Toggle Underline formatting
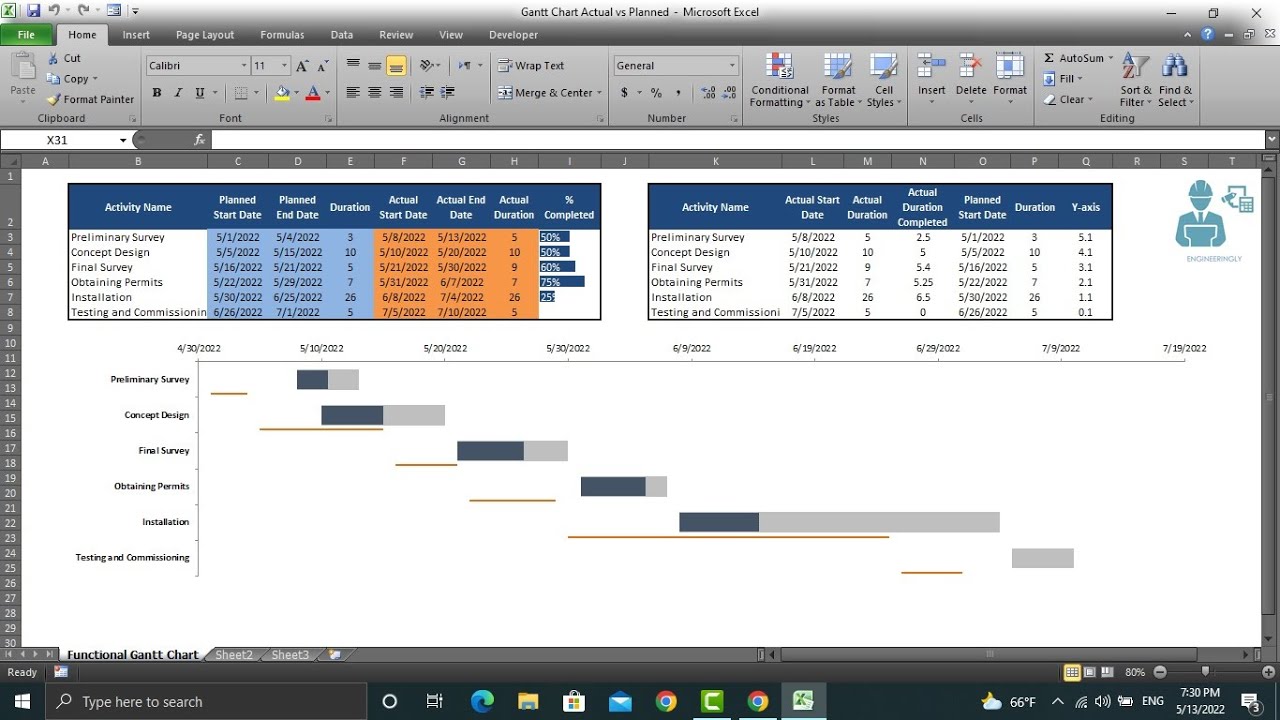The width and height of the screenshot is (1280, 720). 200,93
